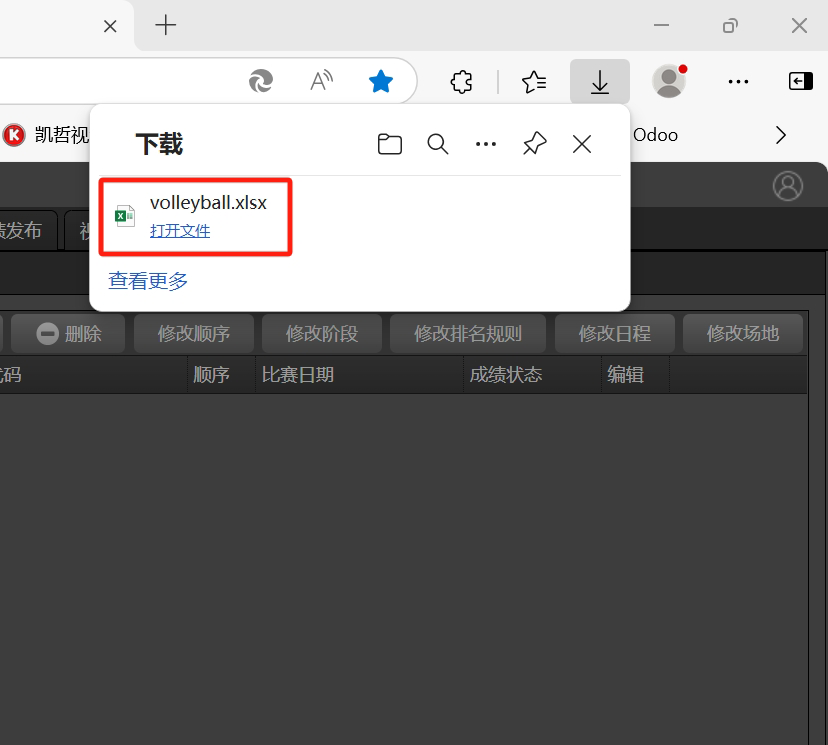Click the Downloads toolbar button
The width and height of the screenshot is (828, 745).
coord(599,82)
